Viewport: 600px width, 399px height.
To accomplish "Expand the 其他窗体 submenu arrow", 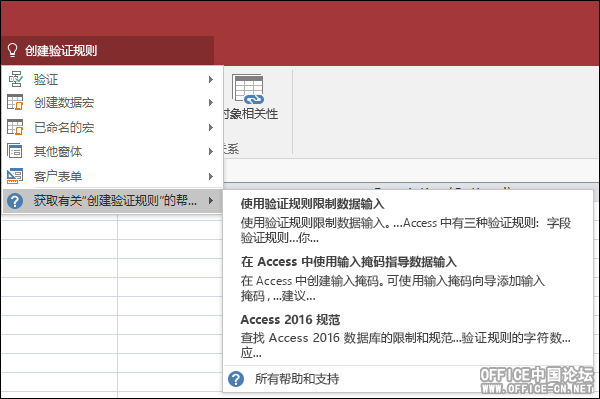I will [210, 151].
